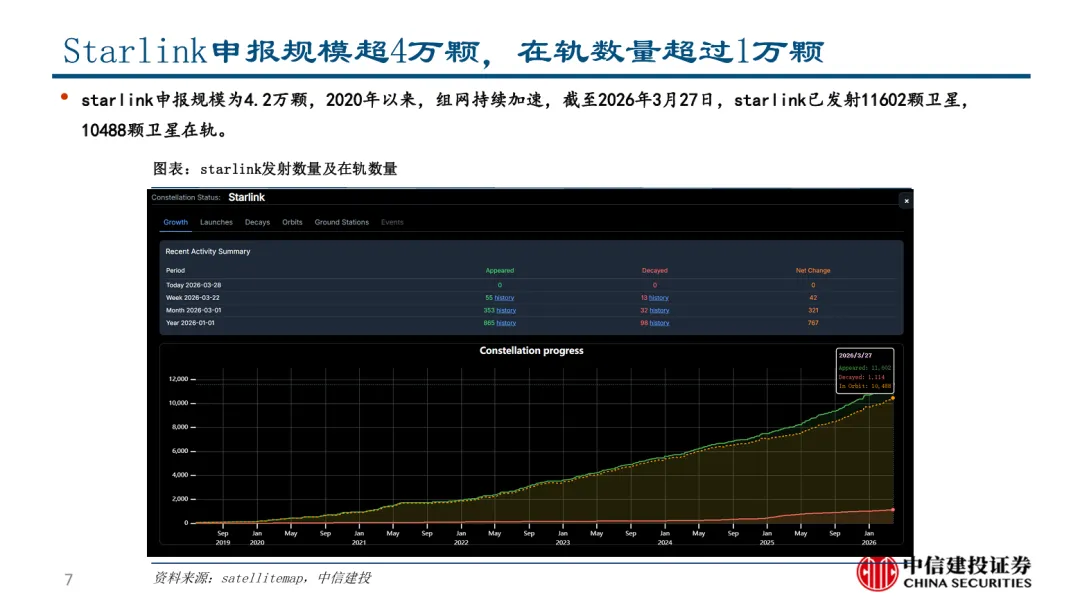Click the slide page number 7
Screen dimensions: 1080x604
click(68, 580)
